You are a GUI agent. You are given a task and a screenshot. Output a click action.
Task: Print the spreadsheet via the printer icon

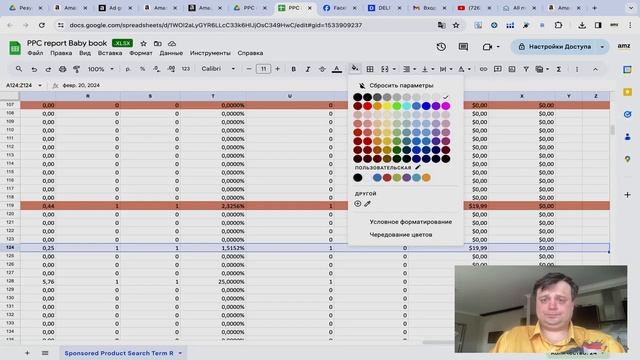coord(62,69)
